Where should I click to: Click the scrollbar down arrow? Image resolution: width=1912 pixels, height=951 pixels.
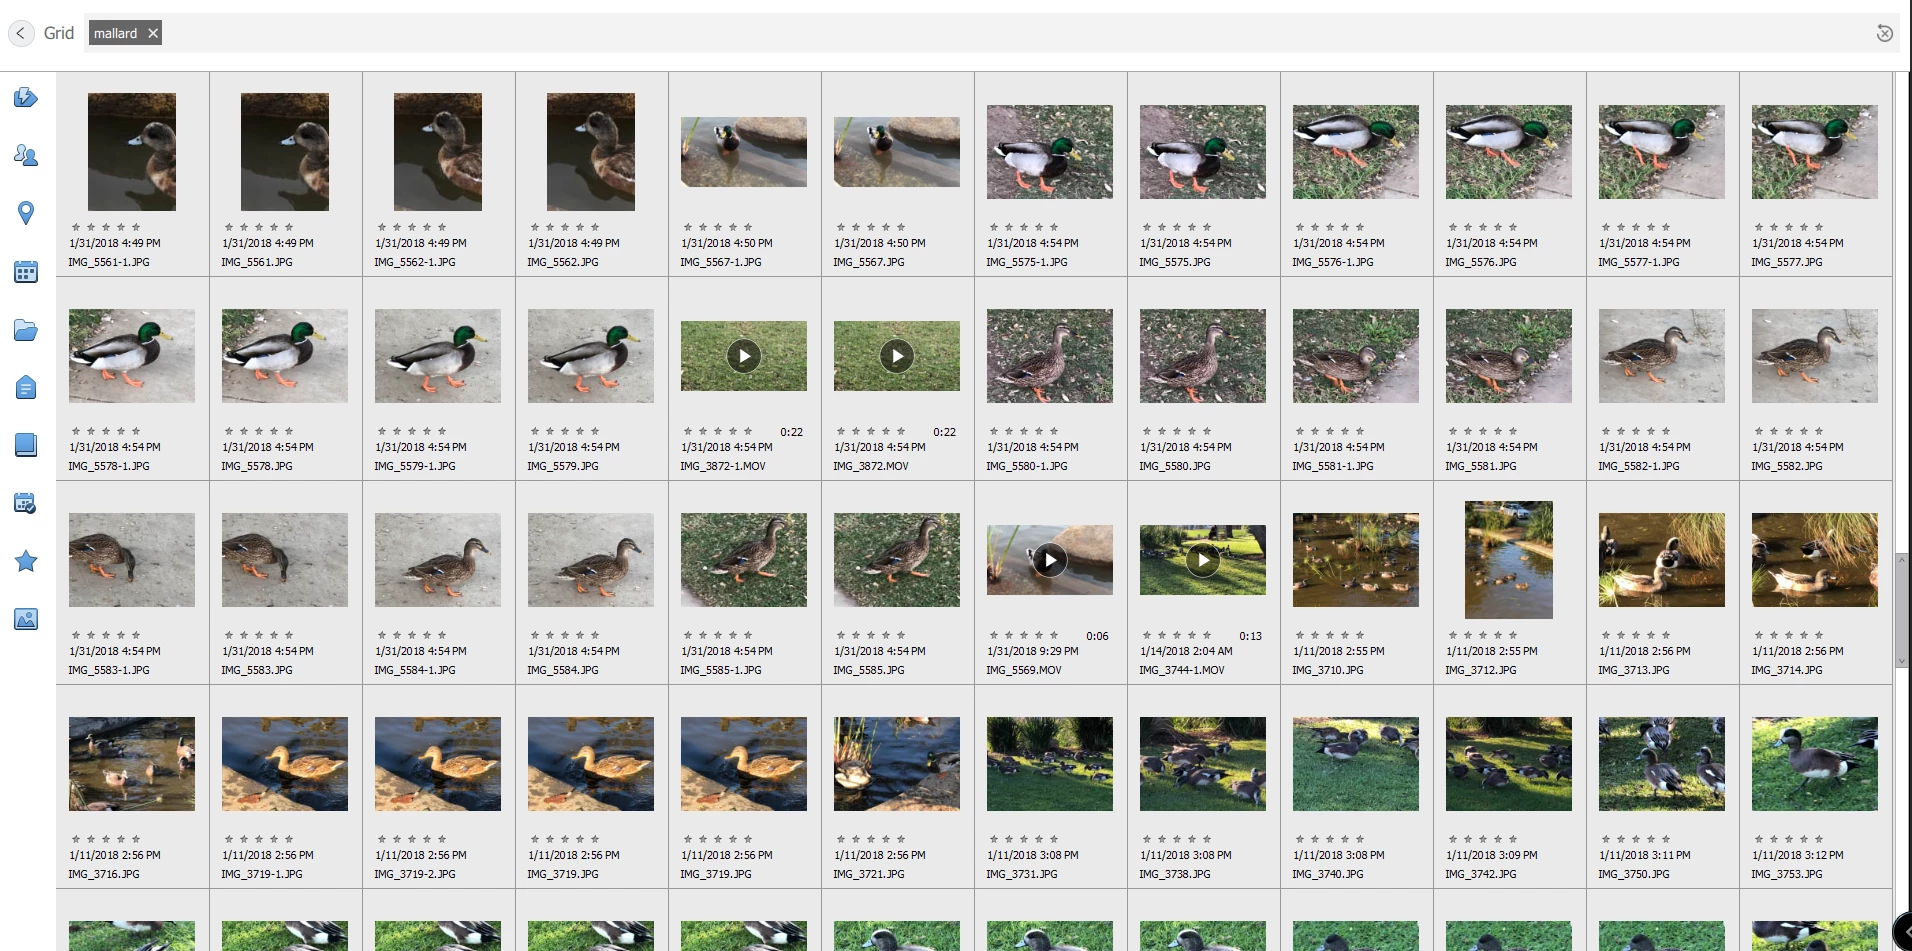point(1902,661)
